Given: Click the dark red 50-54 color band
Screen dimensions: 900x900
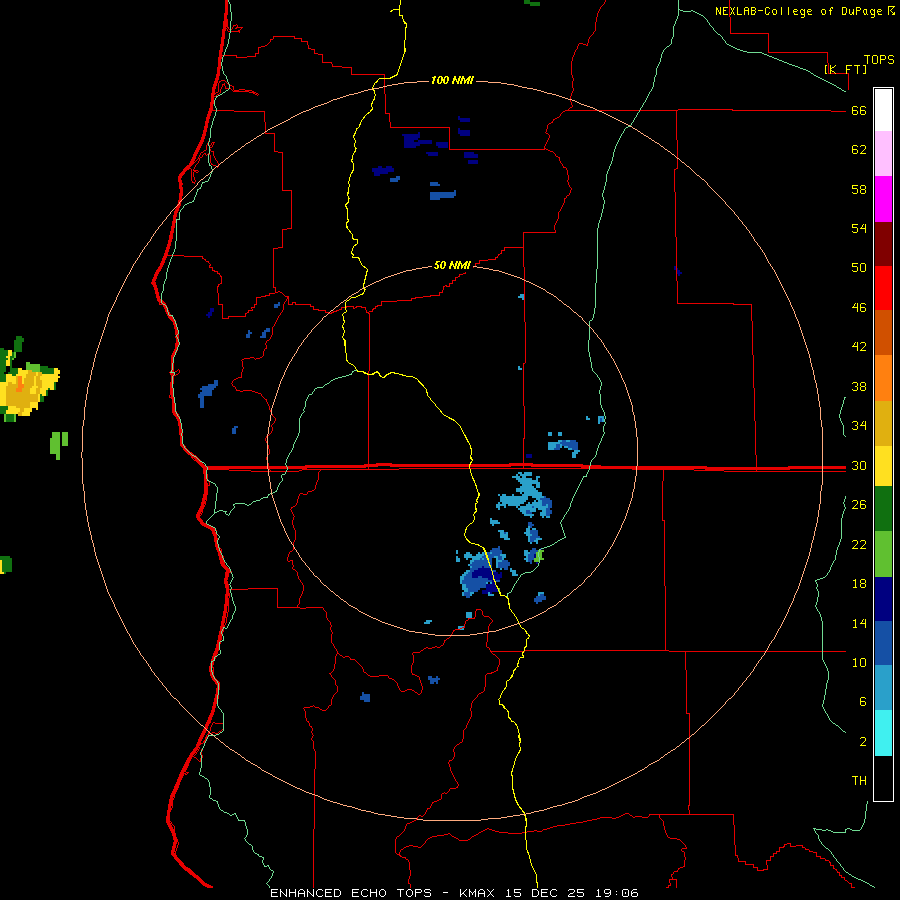Looking at the screenshot, I should click(x=883, y=243).
